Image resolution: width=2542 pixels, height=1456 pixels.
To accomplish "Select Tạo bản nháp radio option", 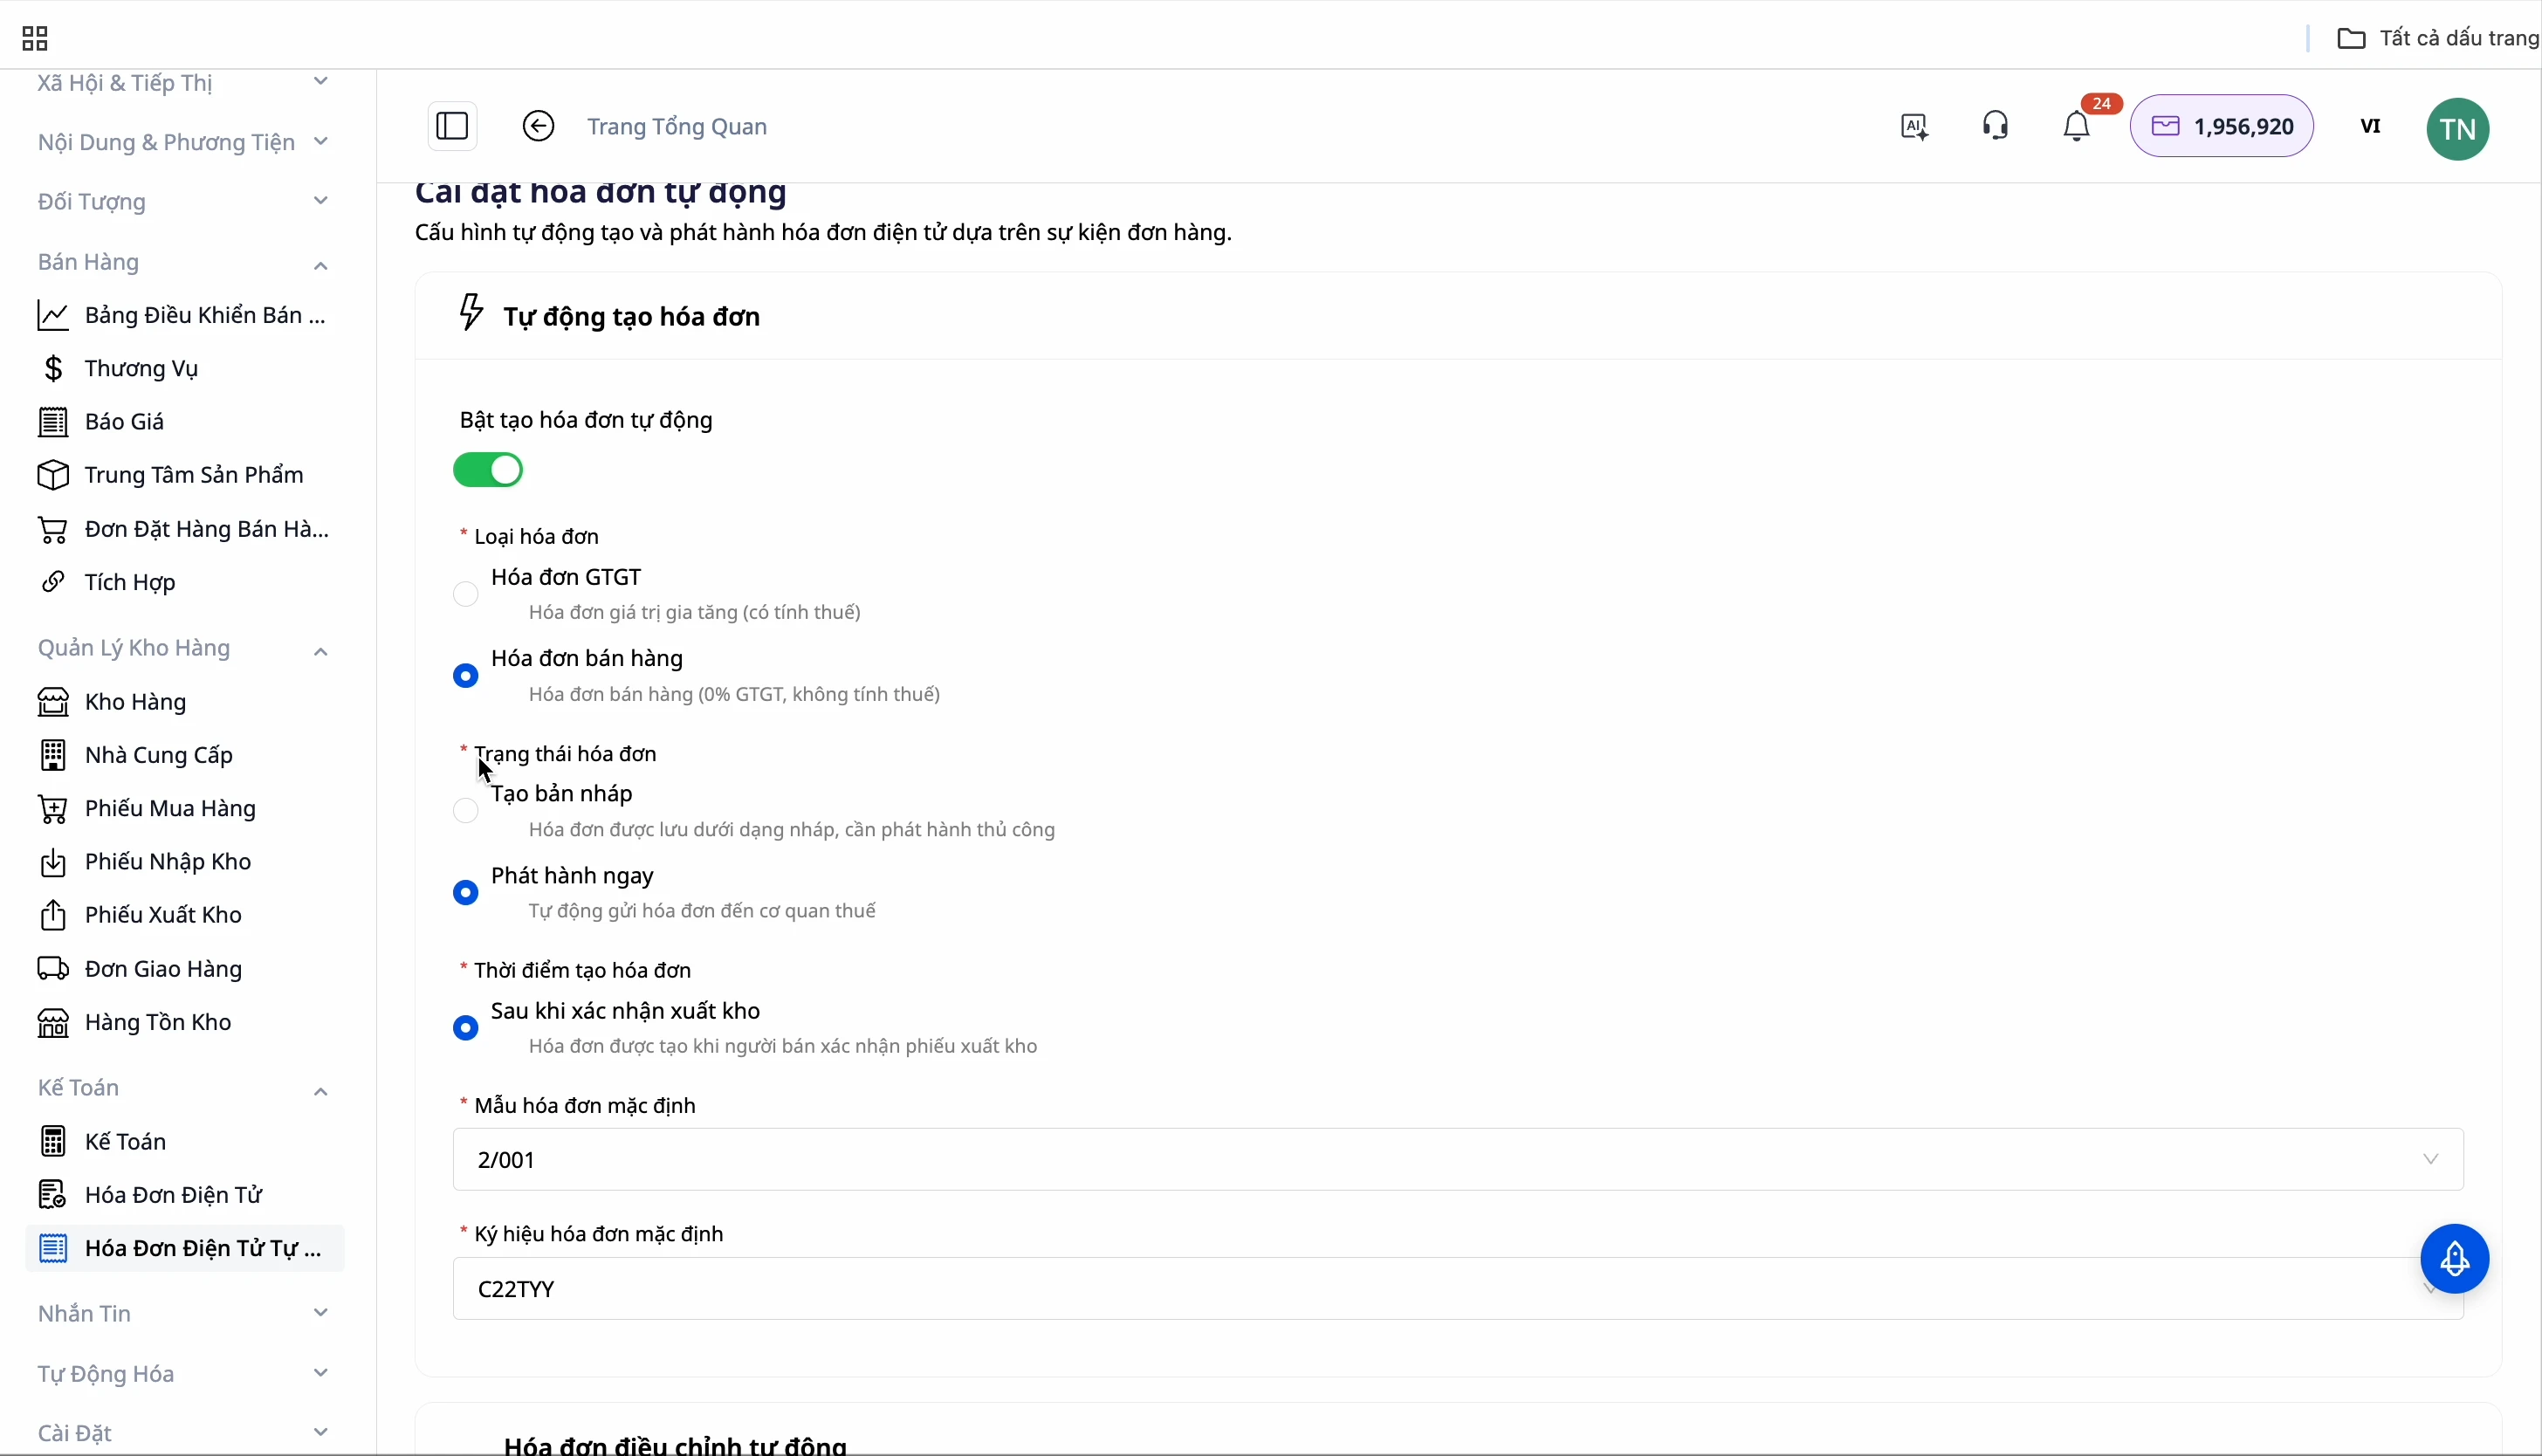I will pos(466,811).
